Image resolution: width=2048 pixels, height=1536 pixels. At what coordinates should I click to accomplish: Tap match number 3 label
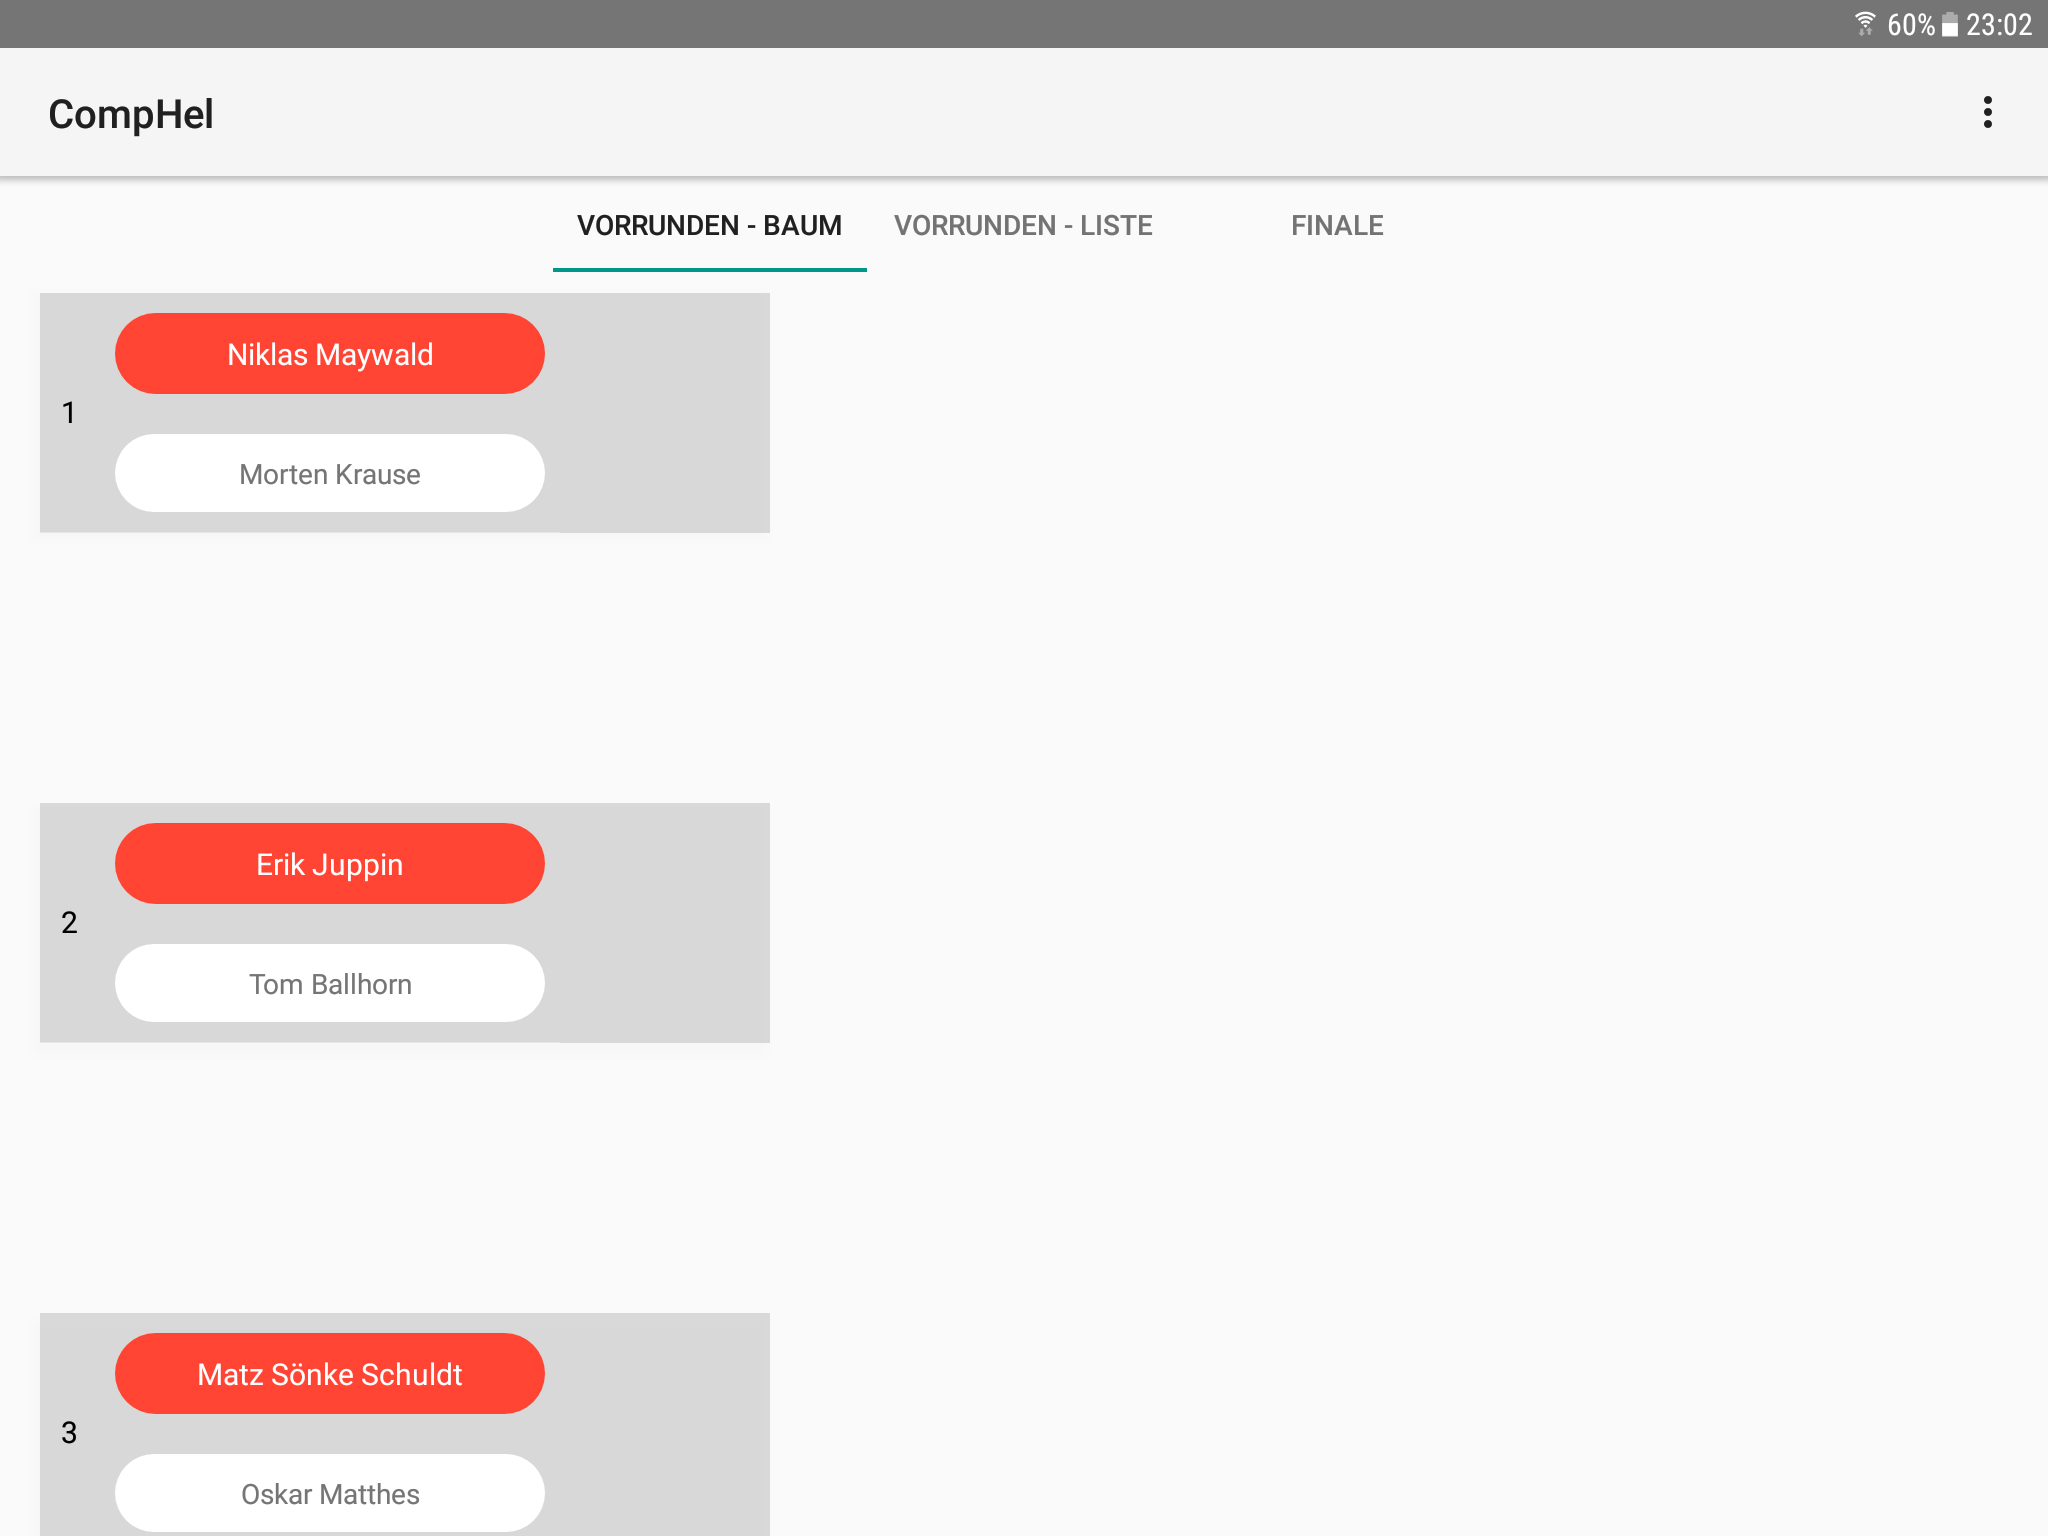point(69,1433)
